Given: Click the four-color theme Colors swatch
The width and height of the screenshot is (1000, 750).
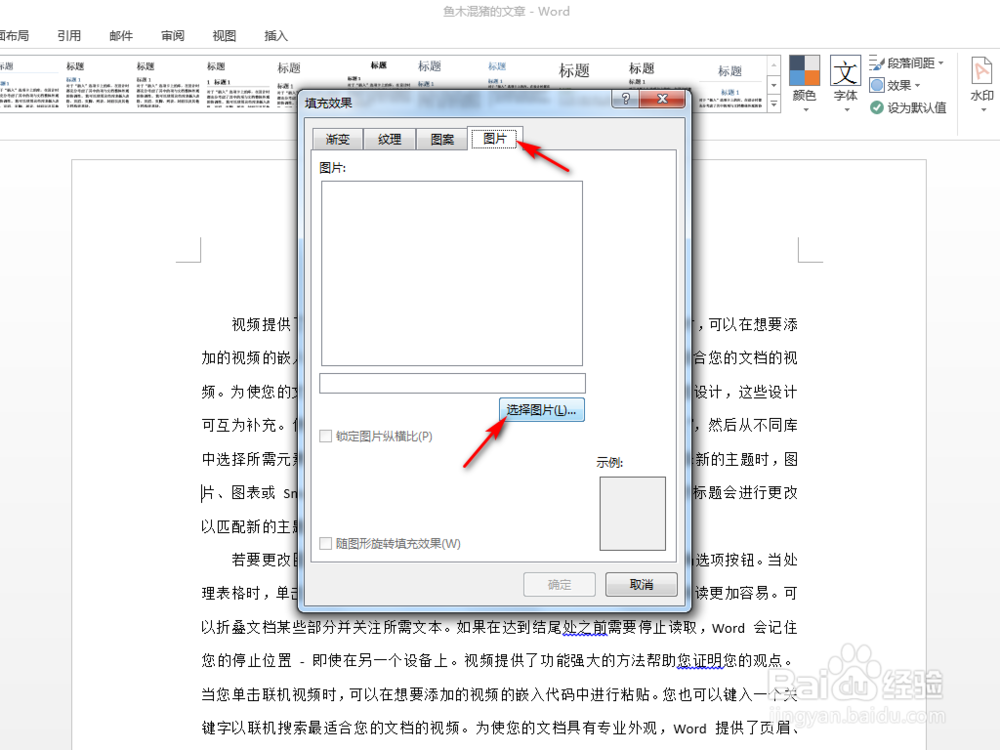Looking at the screenshot, I should 804,70.
